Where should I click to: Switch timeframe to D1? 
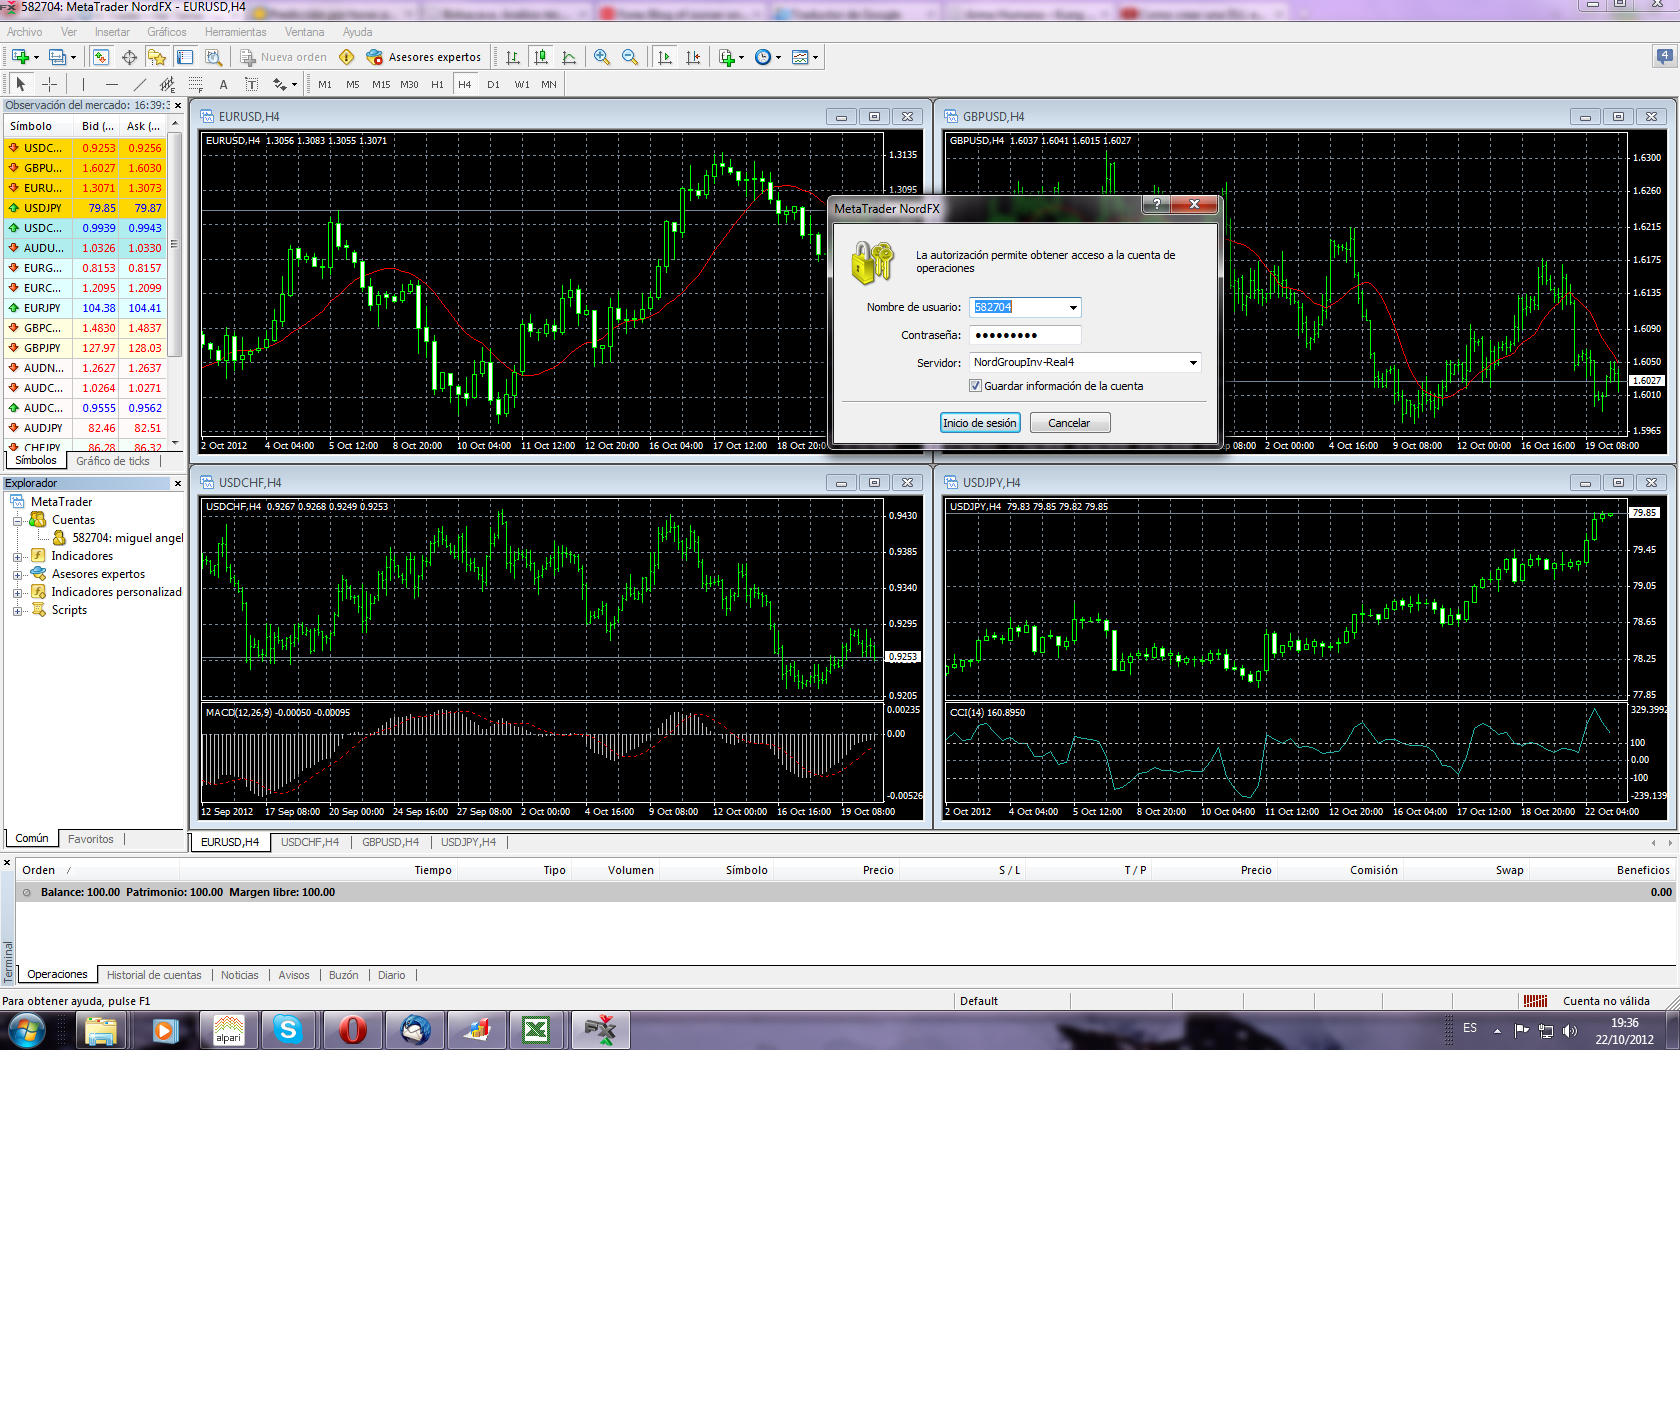pyautogui.click(x=493, y=84)
